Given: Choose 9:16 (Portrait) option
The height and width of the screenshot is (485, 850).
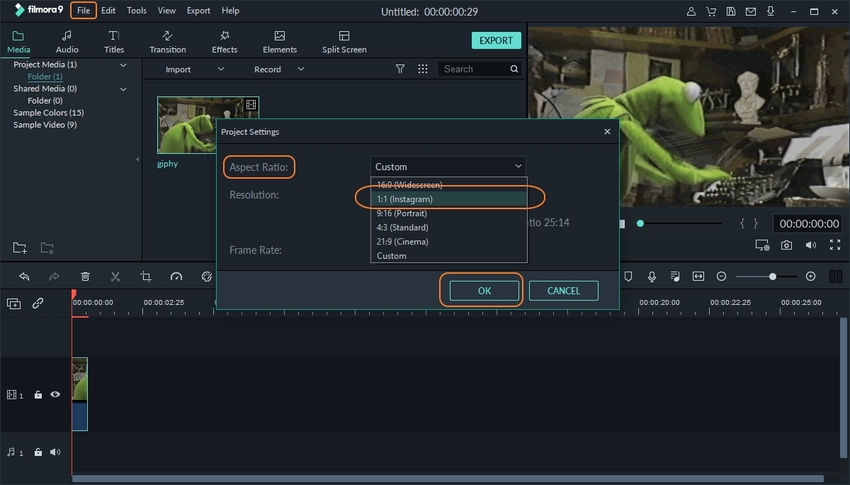Looking at the screenshot, I should click(x=448, y=213).
